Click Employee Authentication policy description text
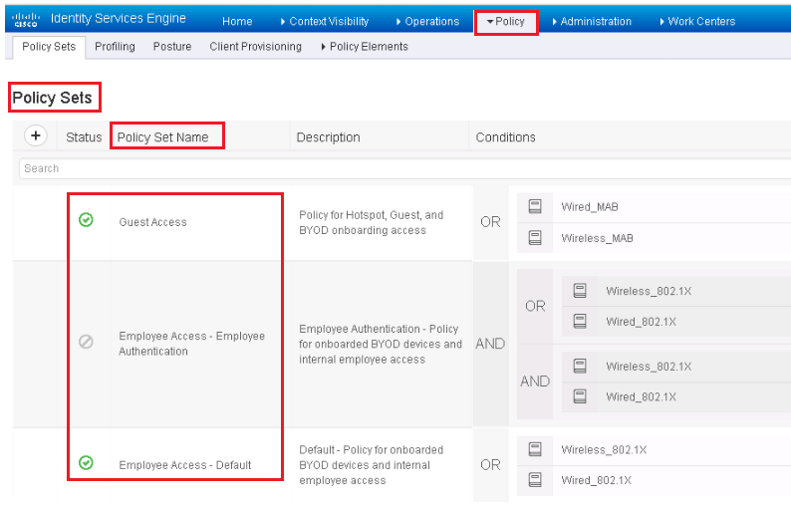The height and width of the screenshot is (509, 791). point(380,344)
